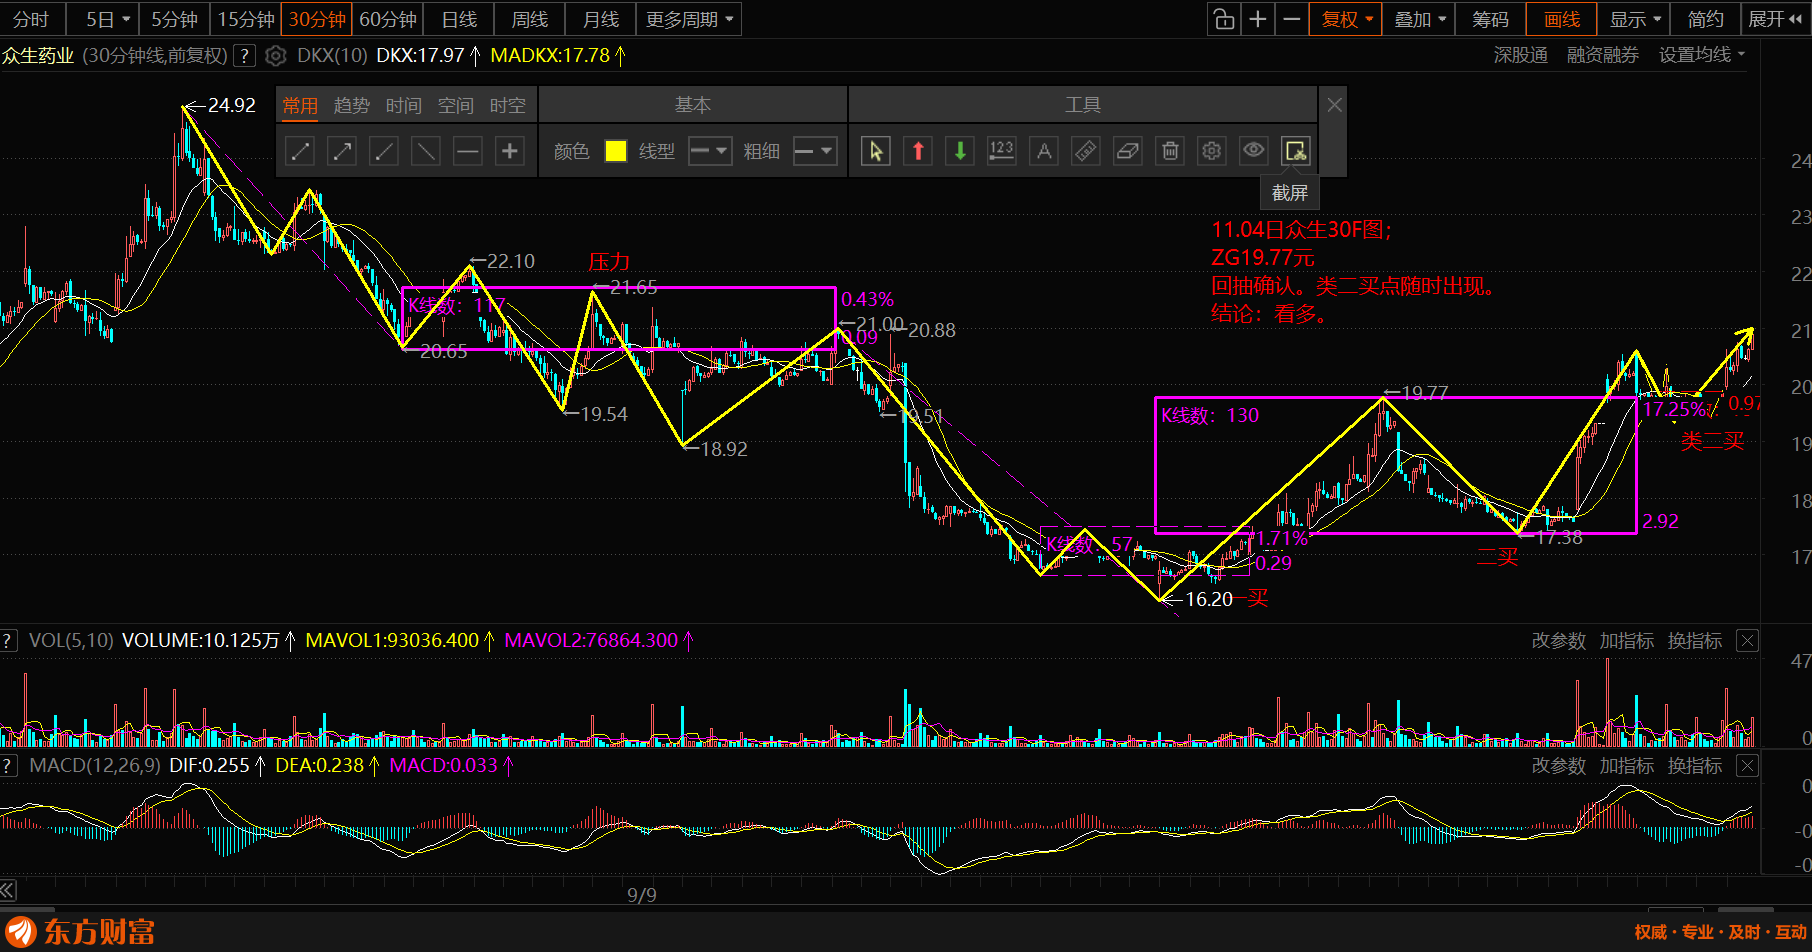Click 改参数 in the VOL panel

click(x=1559, y=641)
